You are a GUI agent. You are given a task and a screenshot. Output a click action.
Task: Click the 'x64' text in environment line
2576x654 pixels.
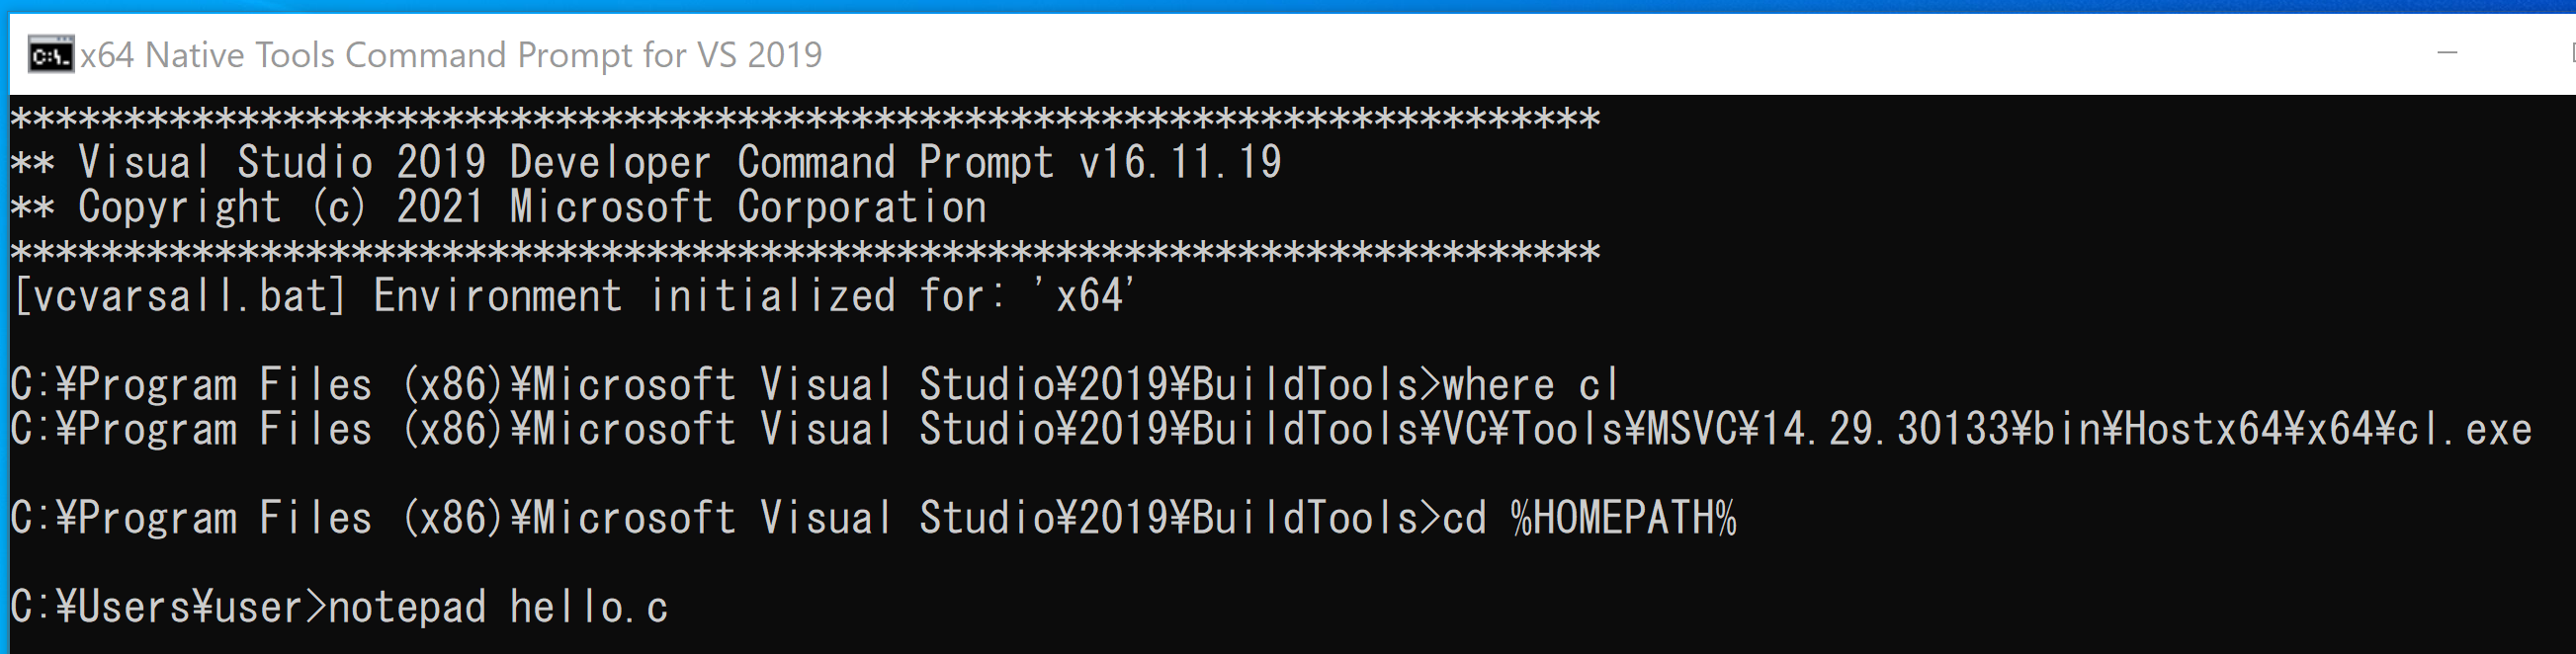point(1086,295)
